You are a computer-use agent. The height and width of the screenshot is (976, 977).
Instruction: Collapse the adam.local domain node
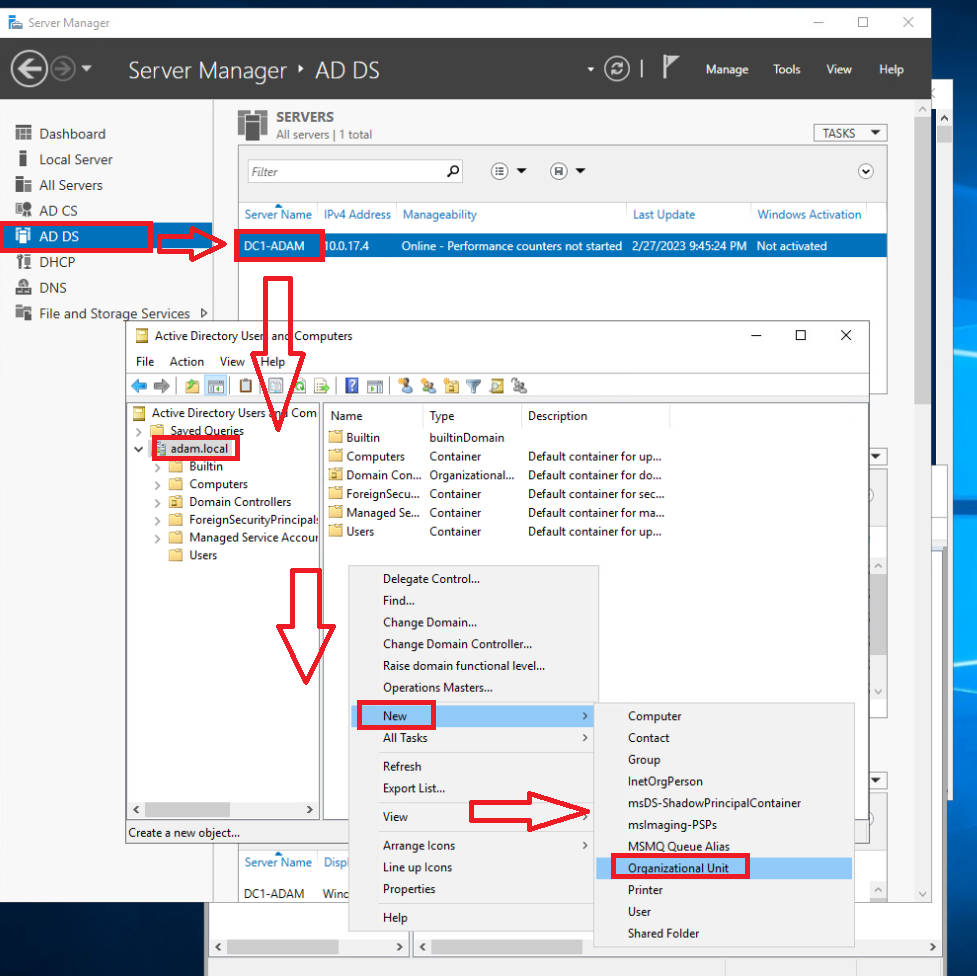[x=138, y=449]
